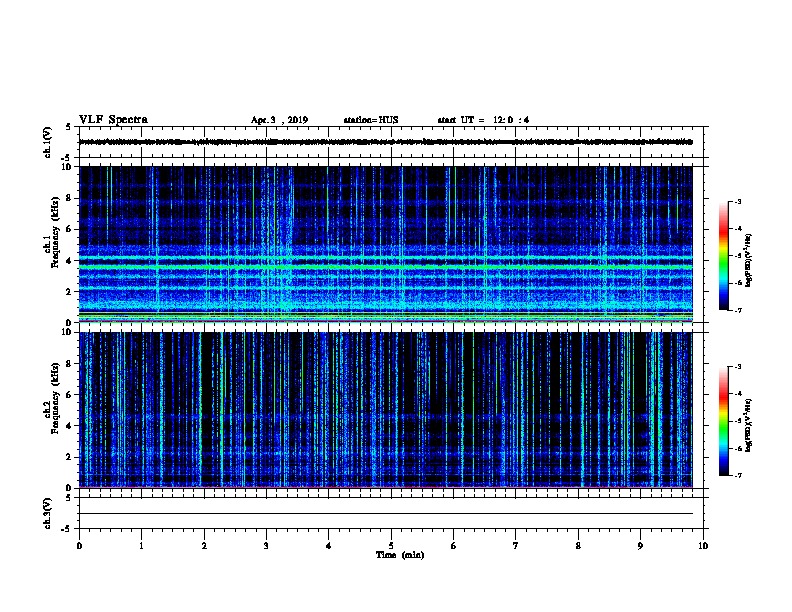The width and height of the screenshot is (792, 612).
Task: Click the time axis tick label "3"
Action: tap(266, 546)
